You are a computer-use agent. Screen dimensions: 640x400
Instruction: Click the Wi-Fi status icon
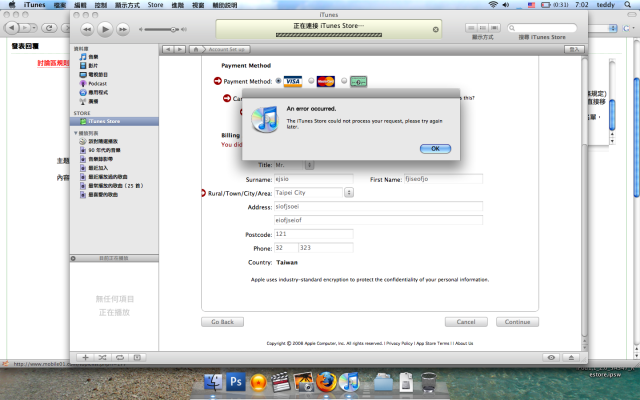point(493,5)
